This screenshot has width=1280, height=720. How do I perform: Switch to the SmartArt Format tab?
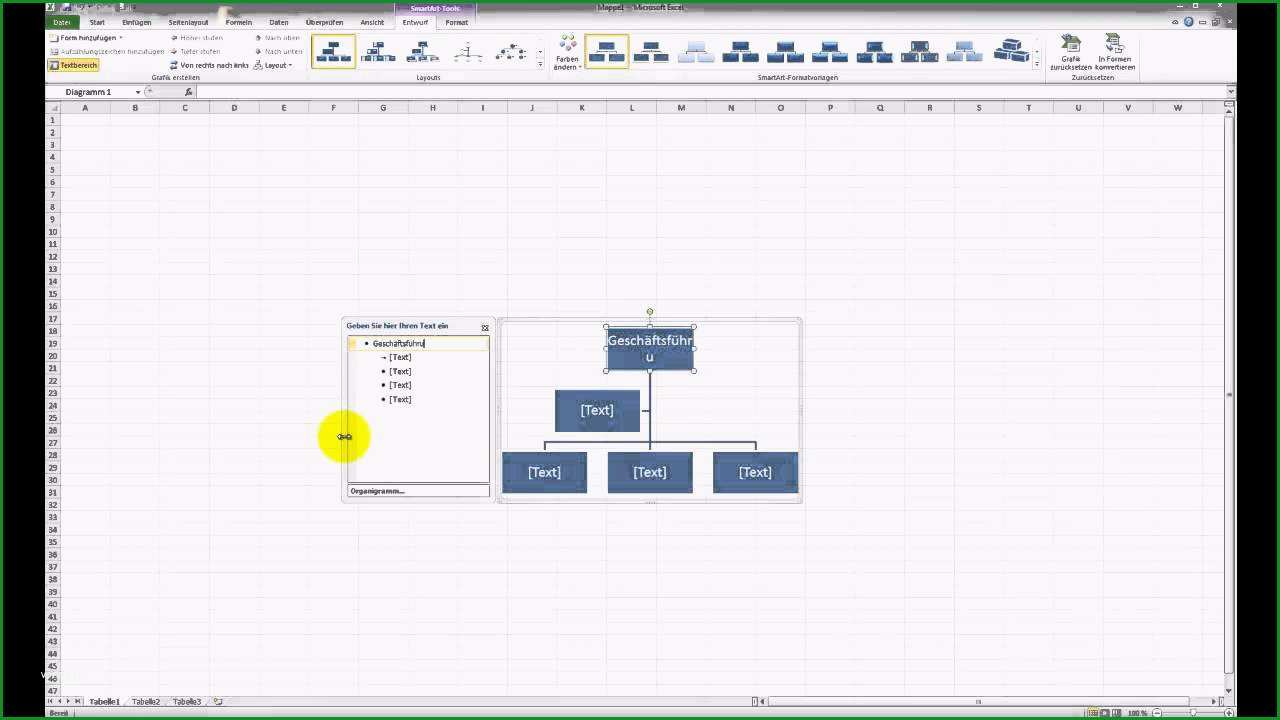(457, 22)
